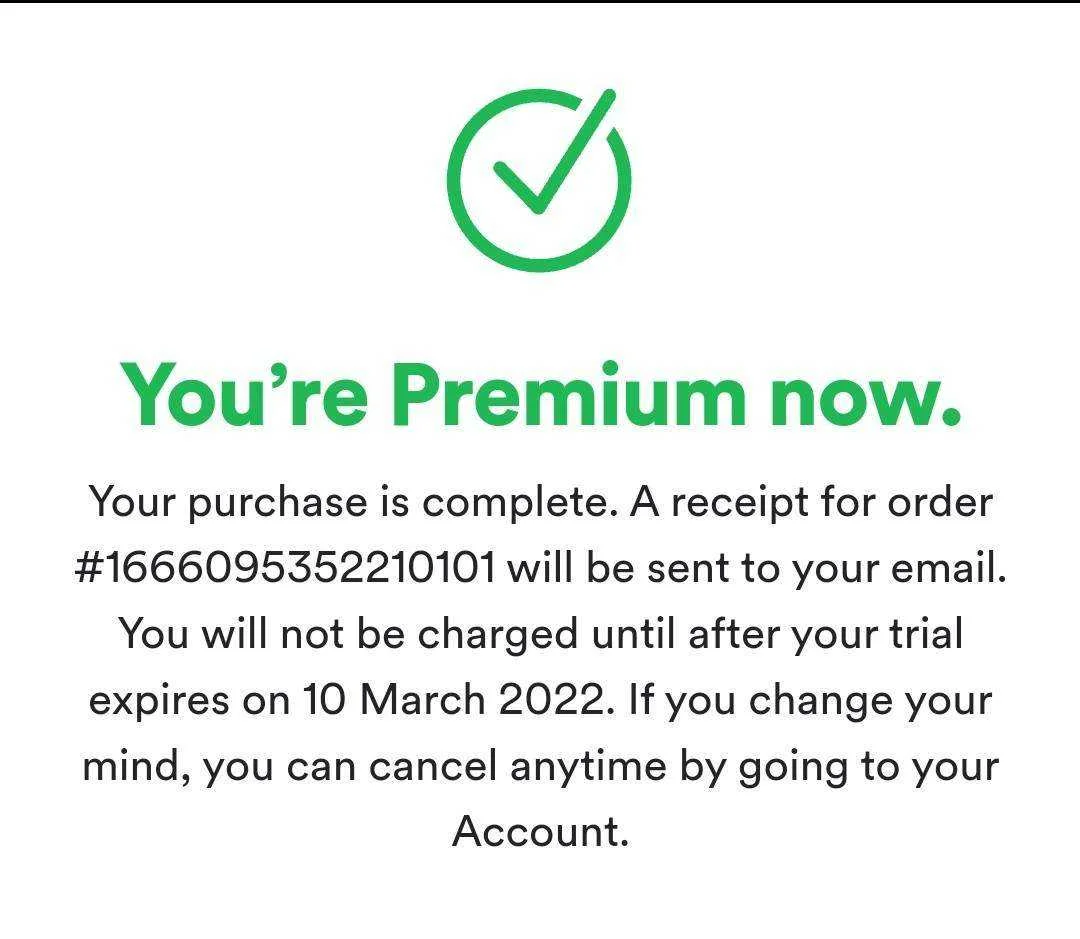This screenshot has width=1080, height=939.
Task: Click the "Your purchase is complete" sentence
Action: pos(352,504)
